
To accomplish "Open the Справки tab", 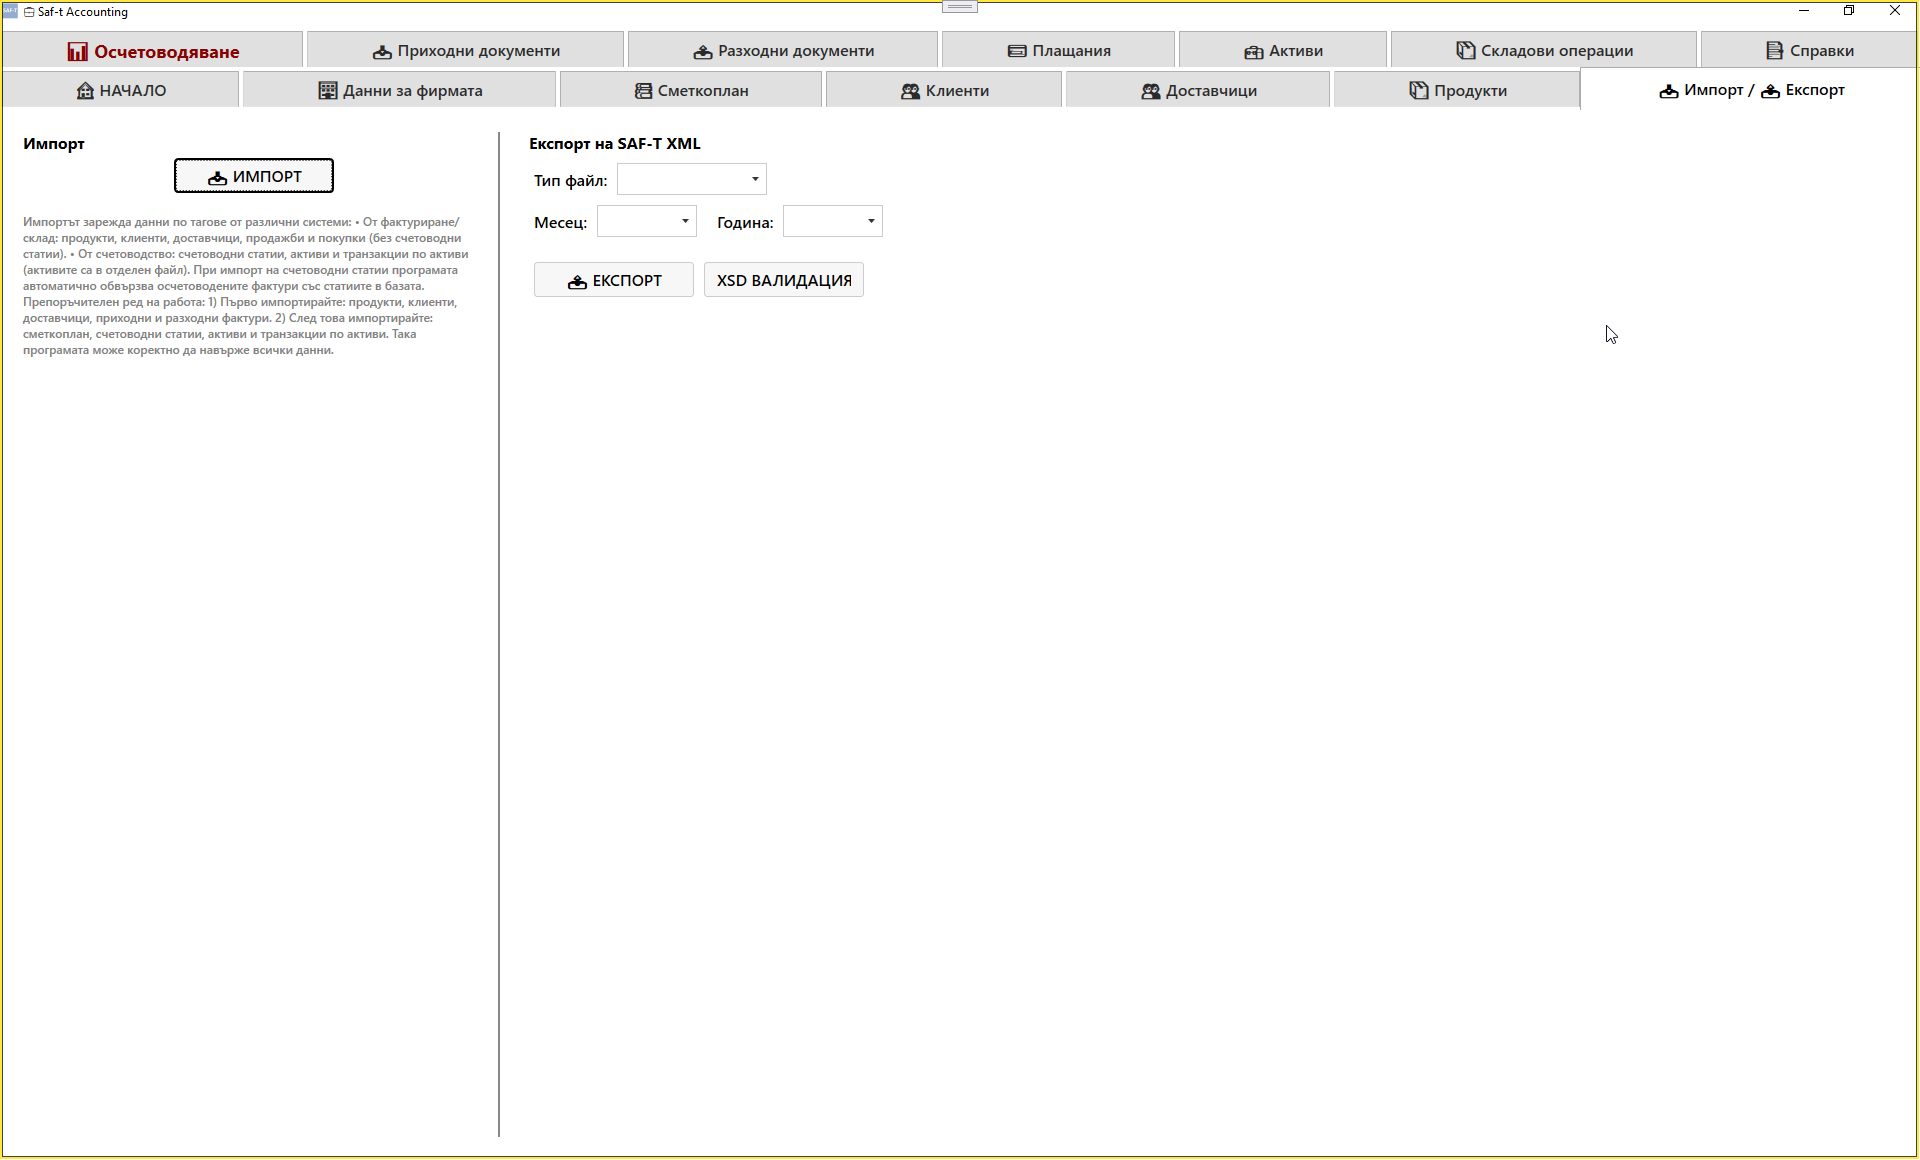I will 1809,50.
